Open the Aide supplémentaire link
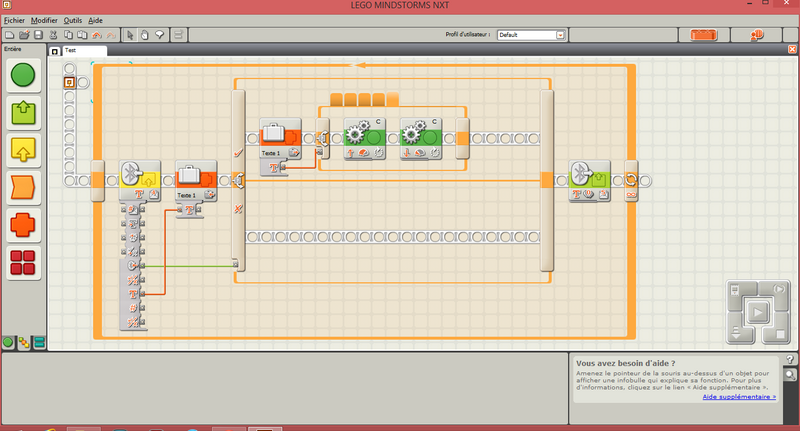 [739, 397]
